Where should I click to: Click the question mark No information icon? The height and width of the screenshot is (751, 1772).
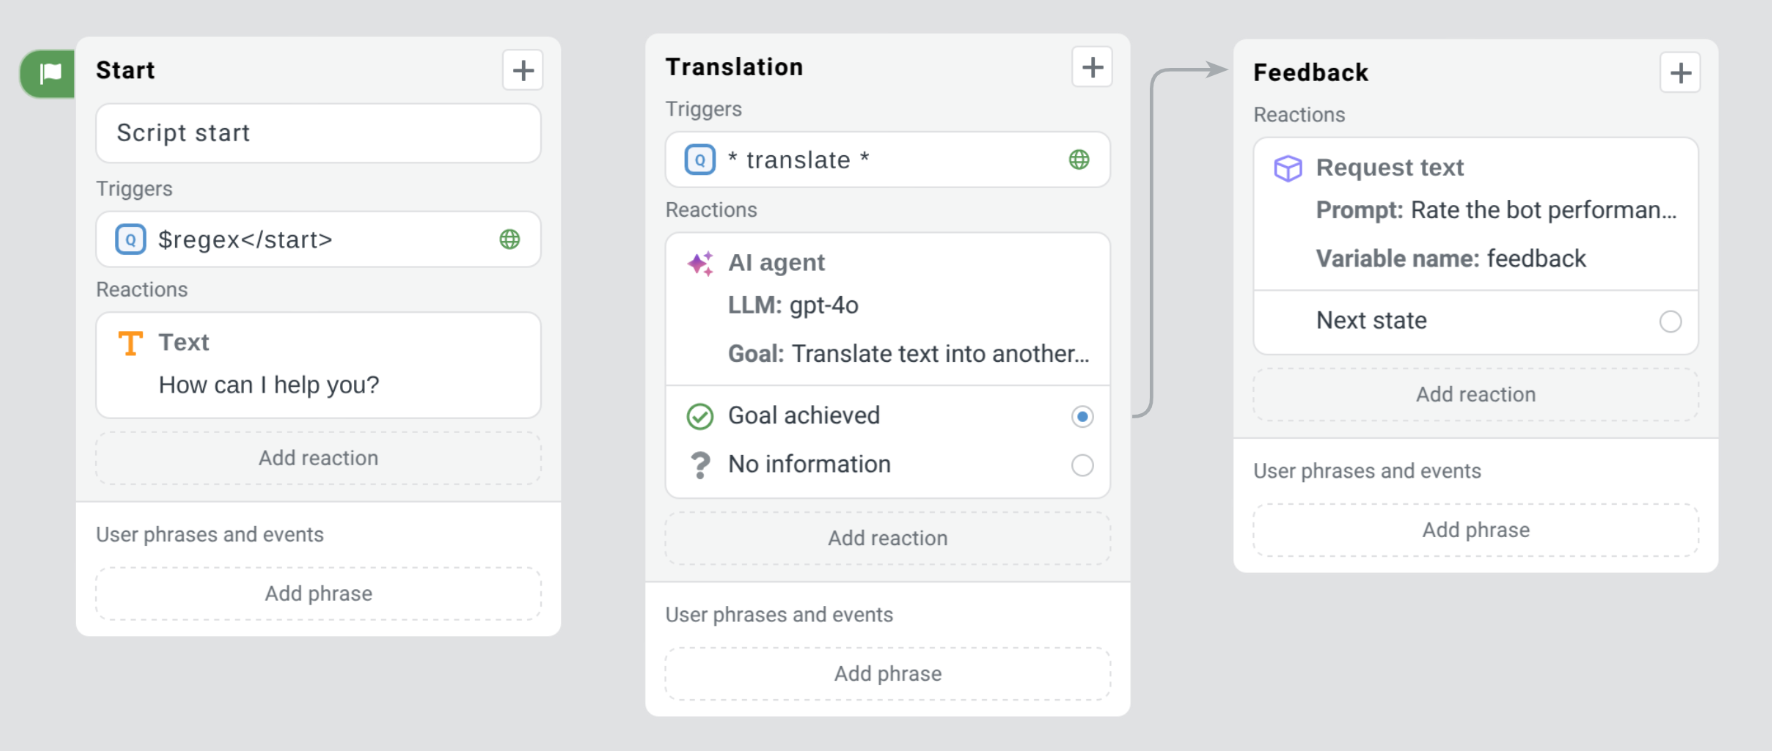tap(698, 464)
